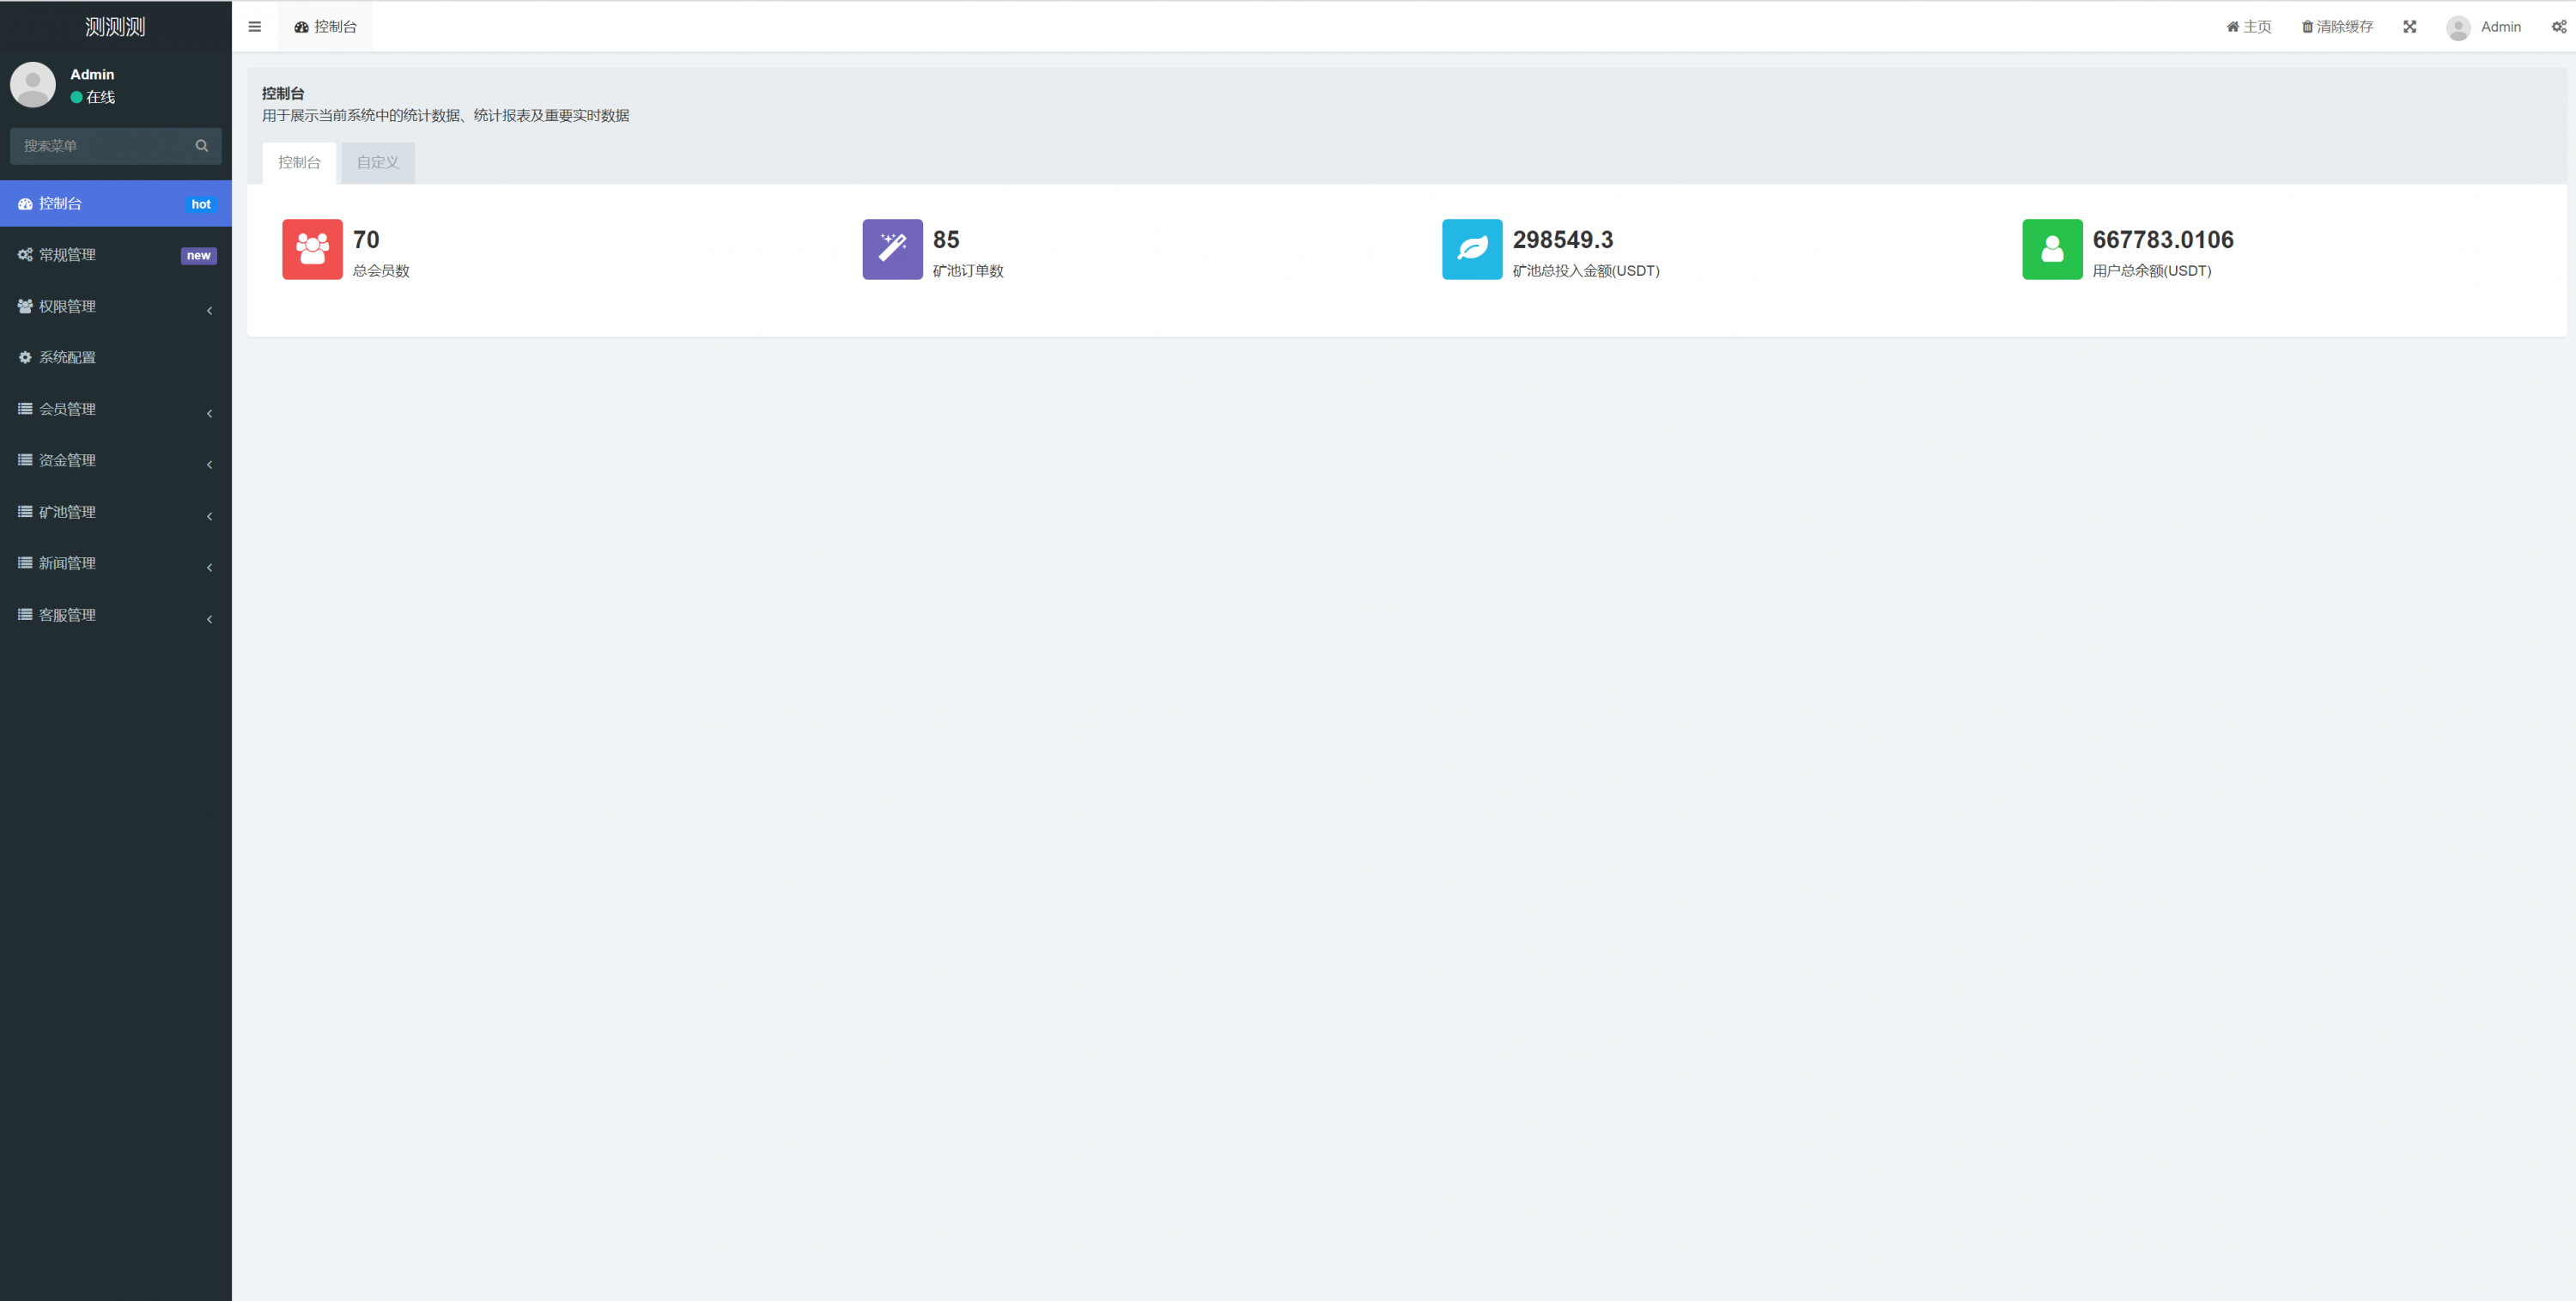Click the search magnifier icon in the sidebar
The width and height of the screenshot is (2576, 1301).
point(202,146)
